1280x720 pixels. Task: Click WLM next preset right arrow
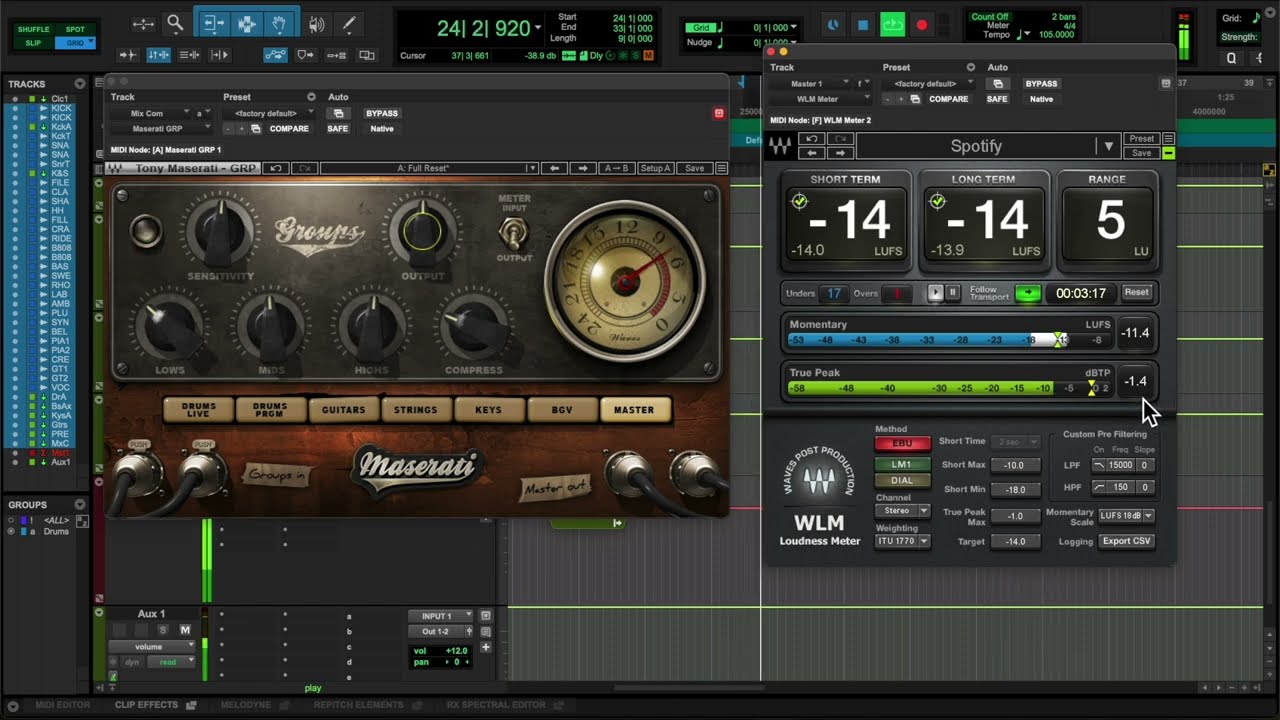tap(838, 153)
